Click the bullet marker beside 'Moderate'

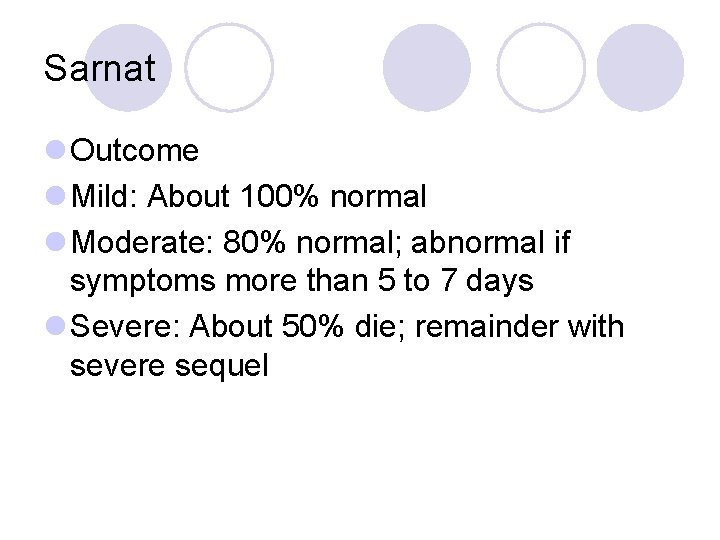56,242
